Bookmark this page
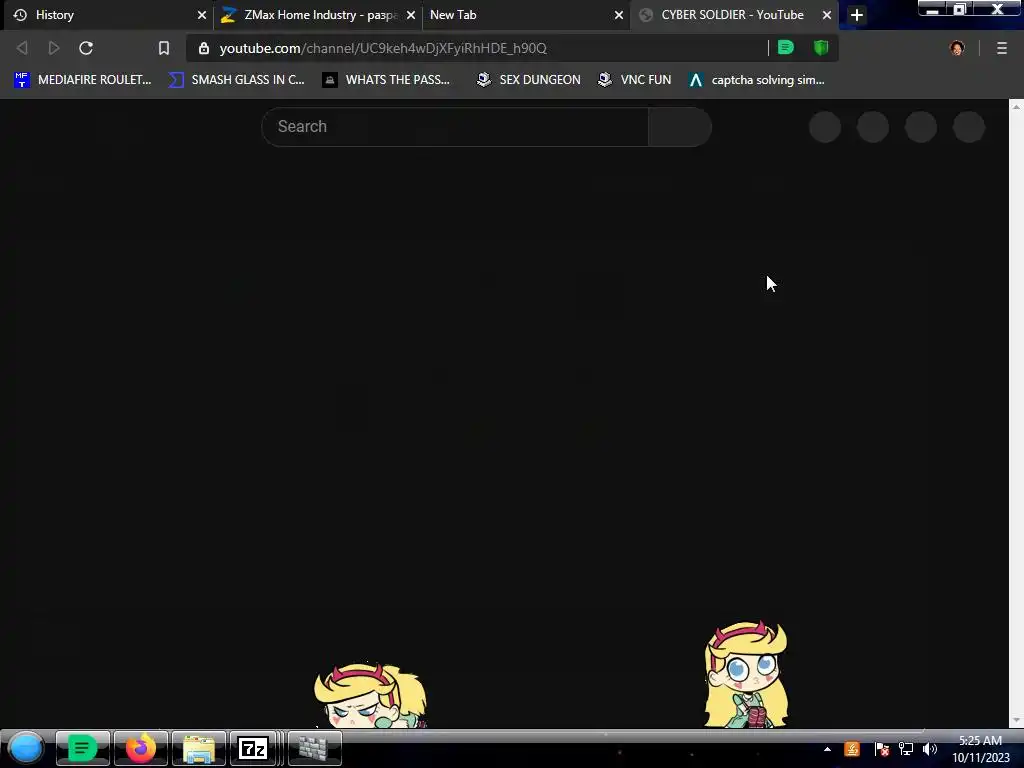Screen dimensions: 1024x768 tap(164, 48)
